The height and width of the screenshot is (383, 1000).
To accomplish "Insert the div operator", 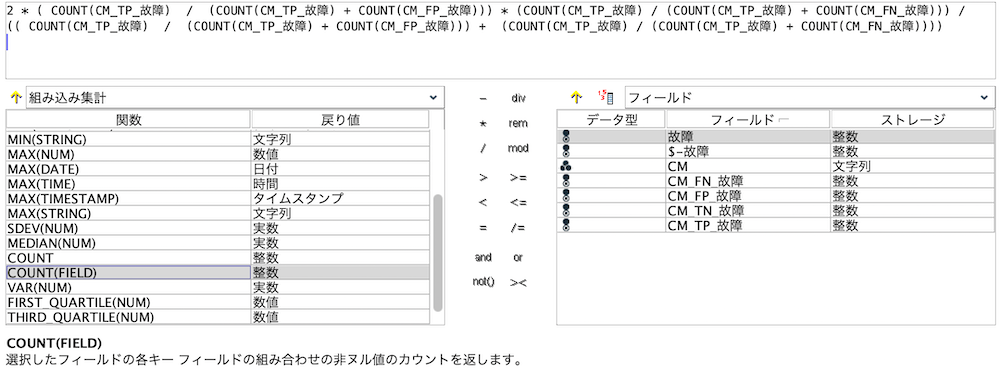I will tap(518, 99).
